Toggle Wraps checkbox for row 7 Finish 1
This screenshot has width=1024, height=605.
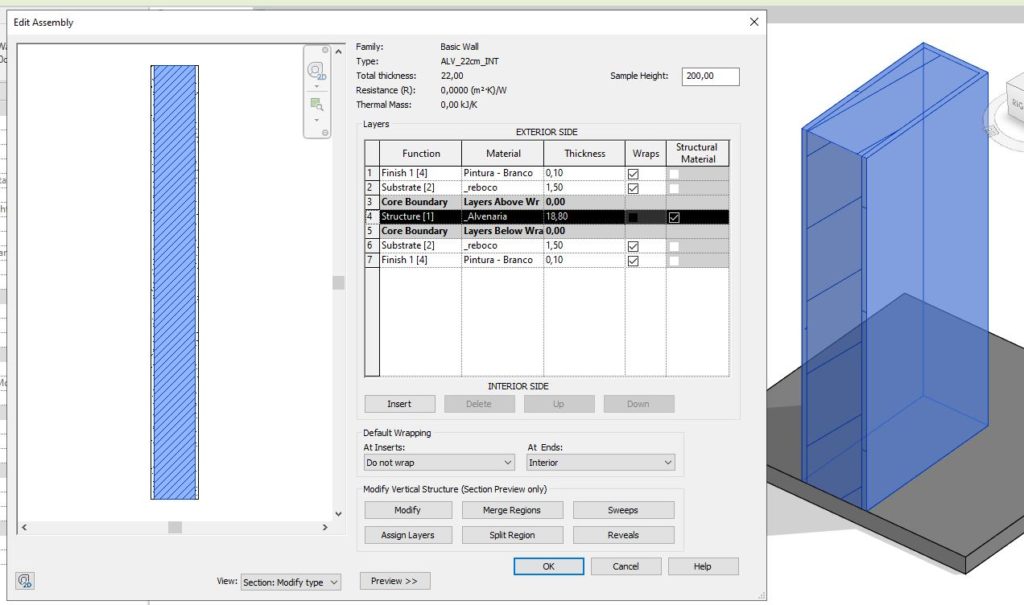[x=633, y=261]
